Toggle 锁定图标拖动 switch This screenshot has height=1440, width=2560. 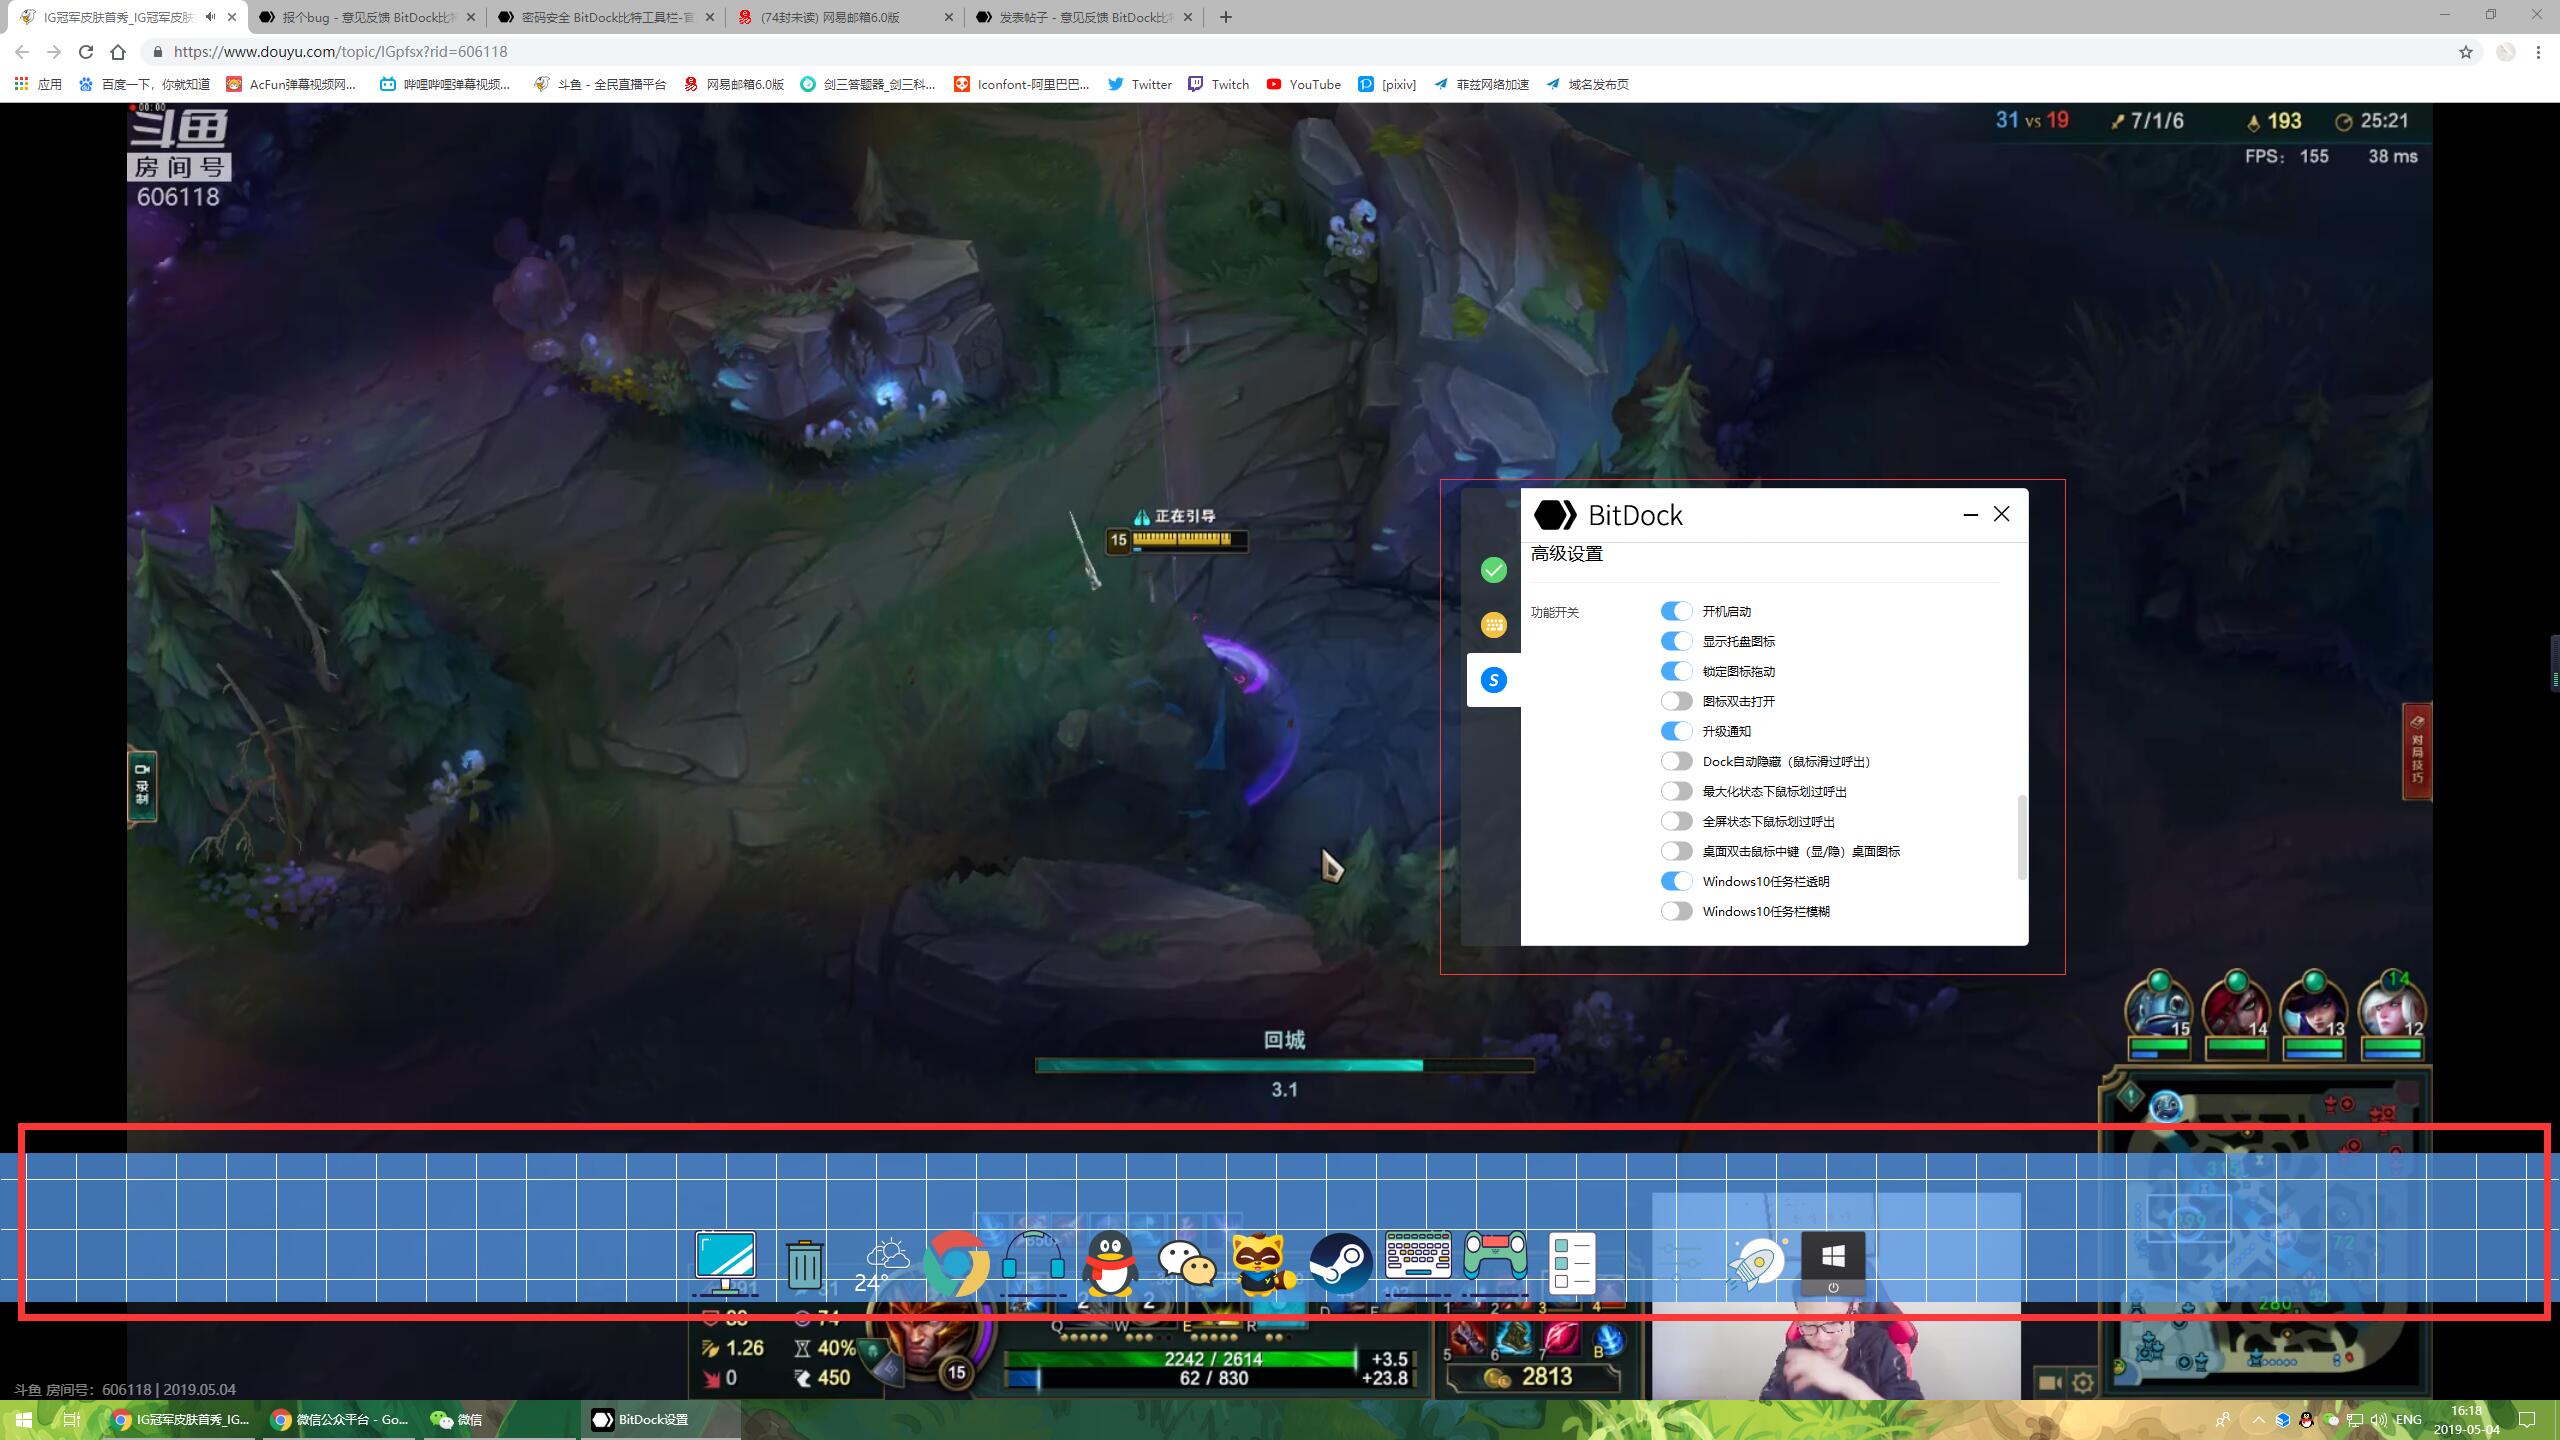pos(1676,671)
